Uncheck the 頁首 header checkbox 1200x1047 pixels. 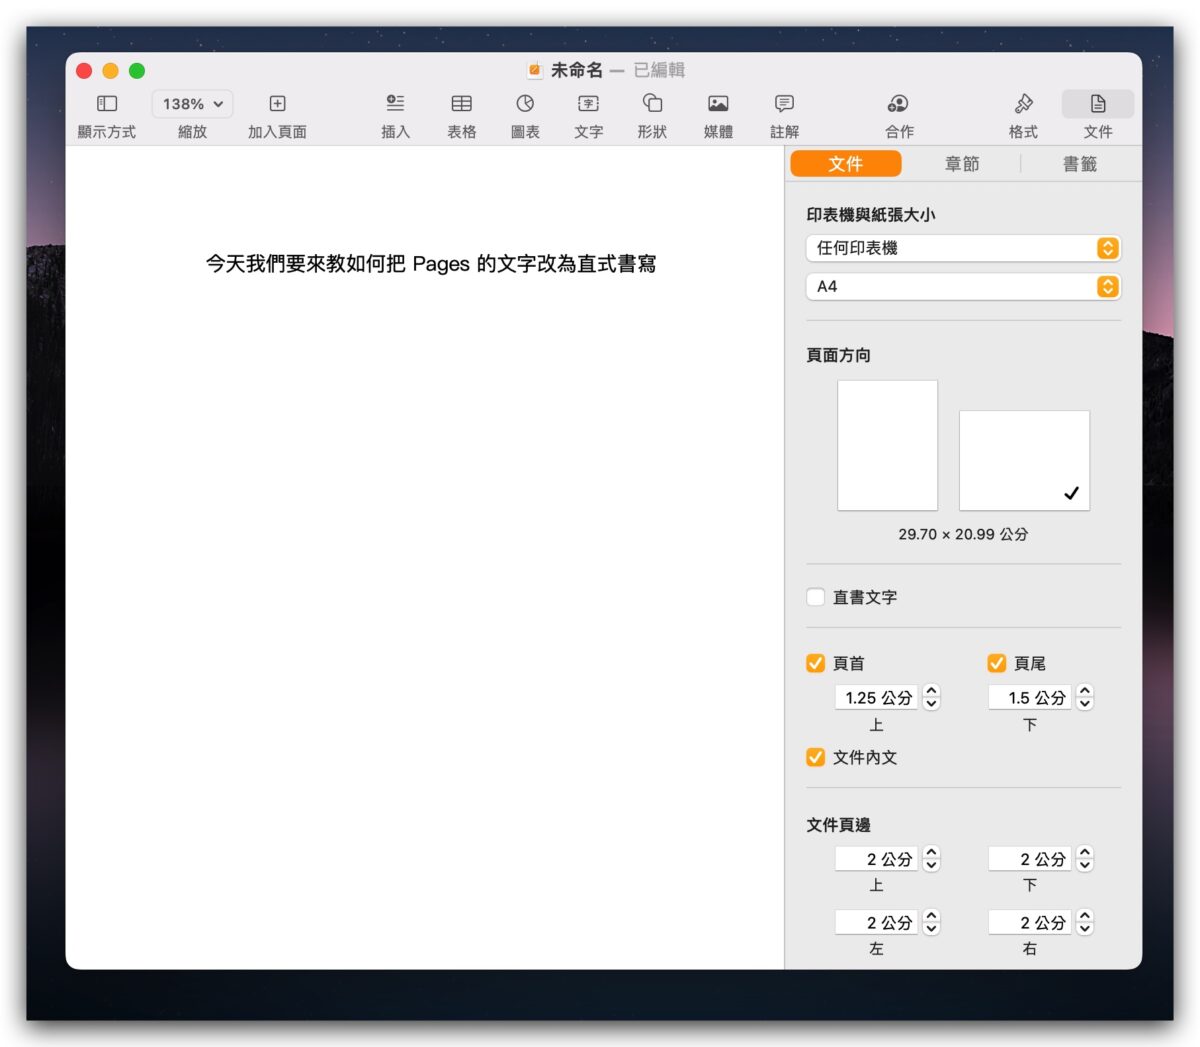(x=816, y=663)
